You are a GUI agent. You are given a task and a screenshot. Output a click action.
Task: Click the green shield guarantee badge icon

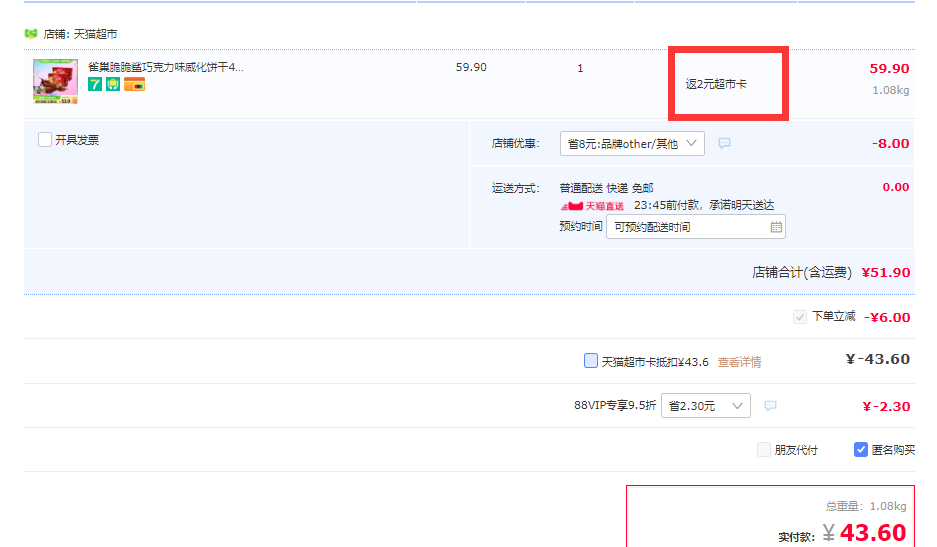point(113,84)
